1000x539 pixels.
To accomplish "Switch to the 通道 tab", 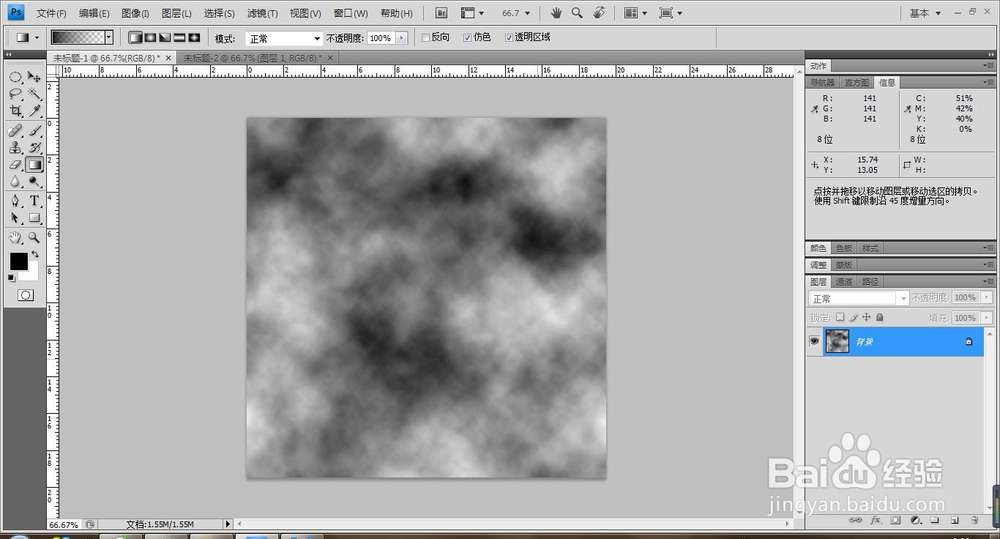I will point(844,281).
